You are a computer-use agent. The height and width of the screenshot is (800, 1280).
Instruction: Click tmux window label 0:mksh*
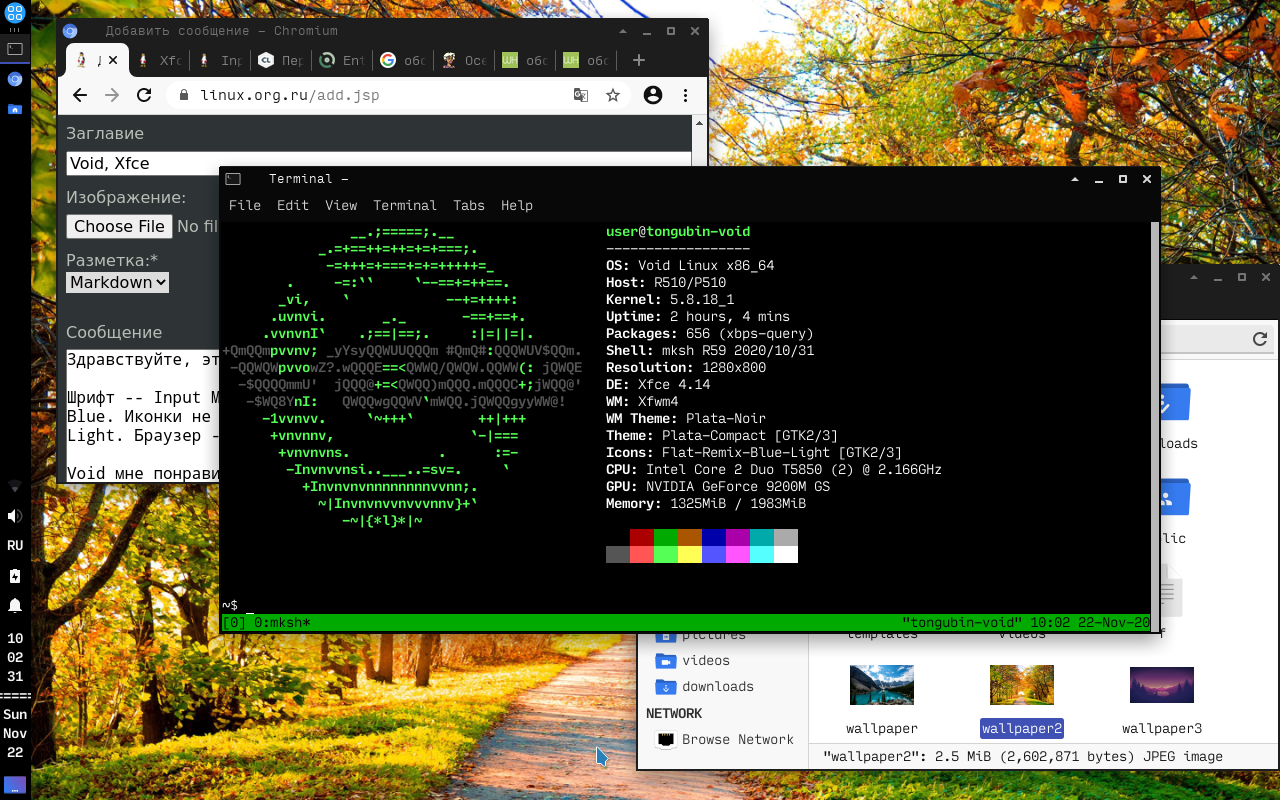[x=280, y=623]
